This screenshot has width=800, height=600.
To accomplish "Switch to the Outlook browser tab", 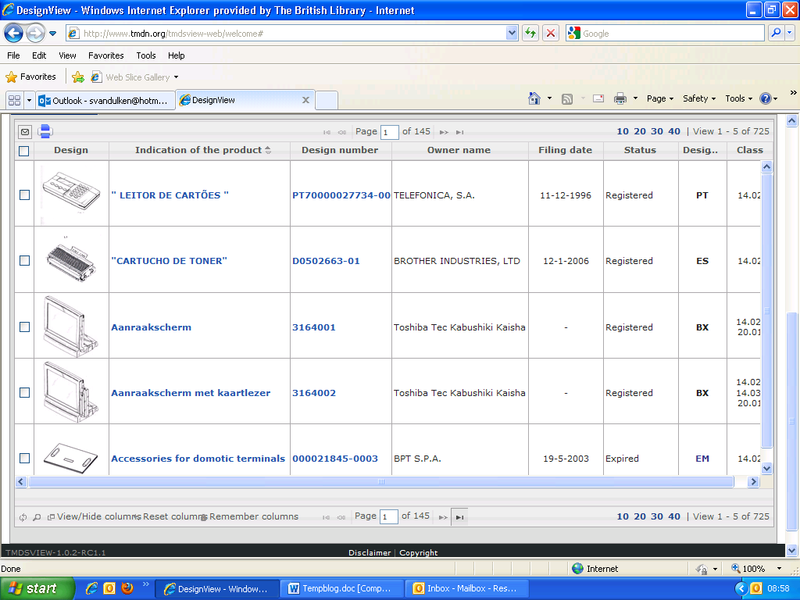I will pyautogui.click(x=104, y=101).
